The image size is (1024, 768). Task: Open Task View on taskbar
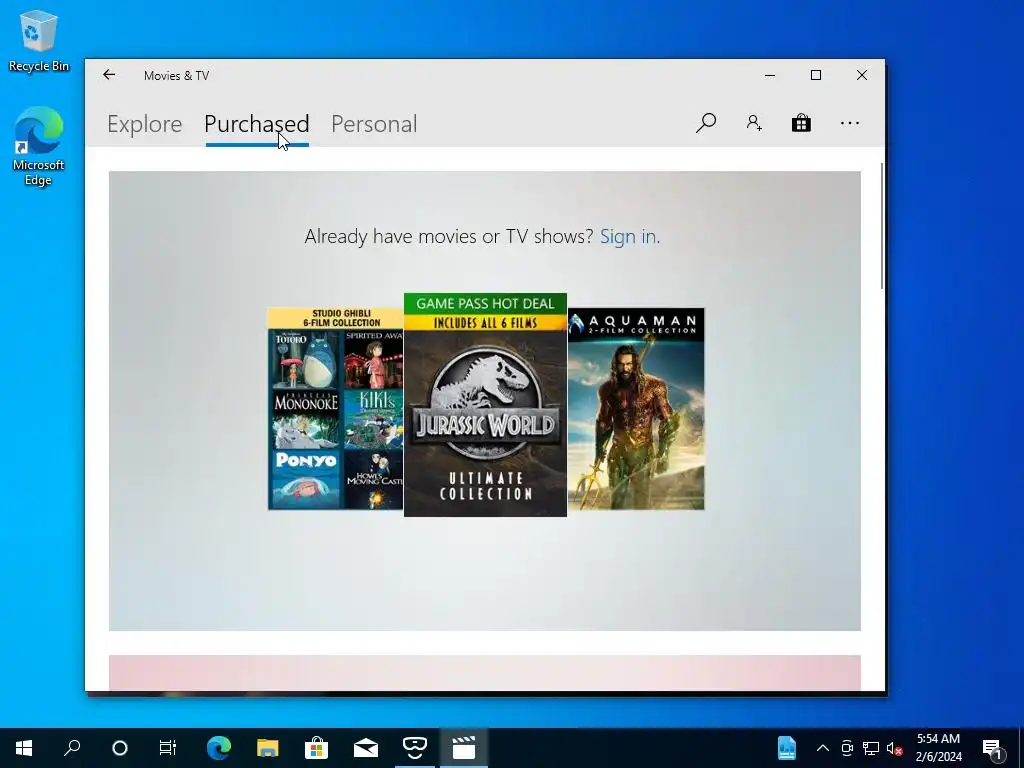[168, 748]
